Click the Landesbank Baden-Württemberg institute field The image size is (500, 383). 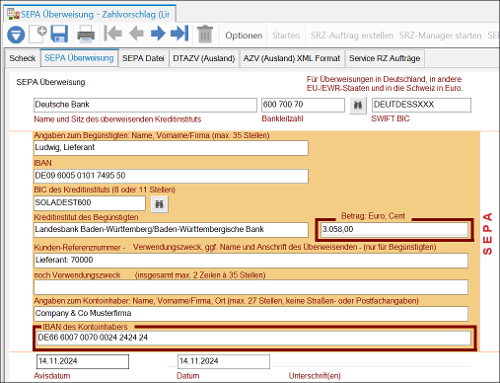click(171, 230)
